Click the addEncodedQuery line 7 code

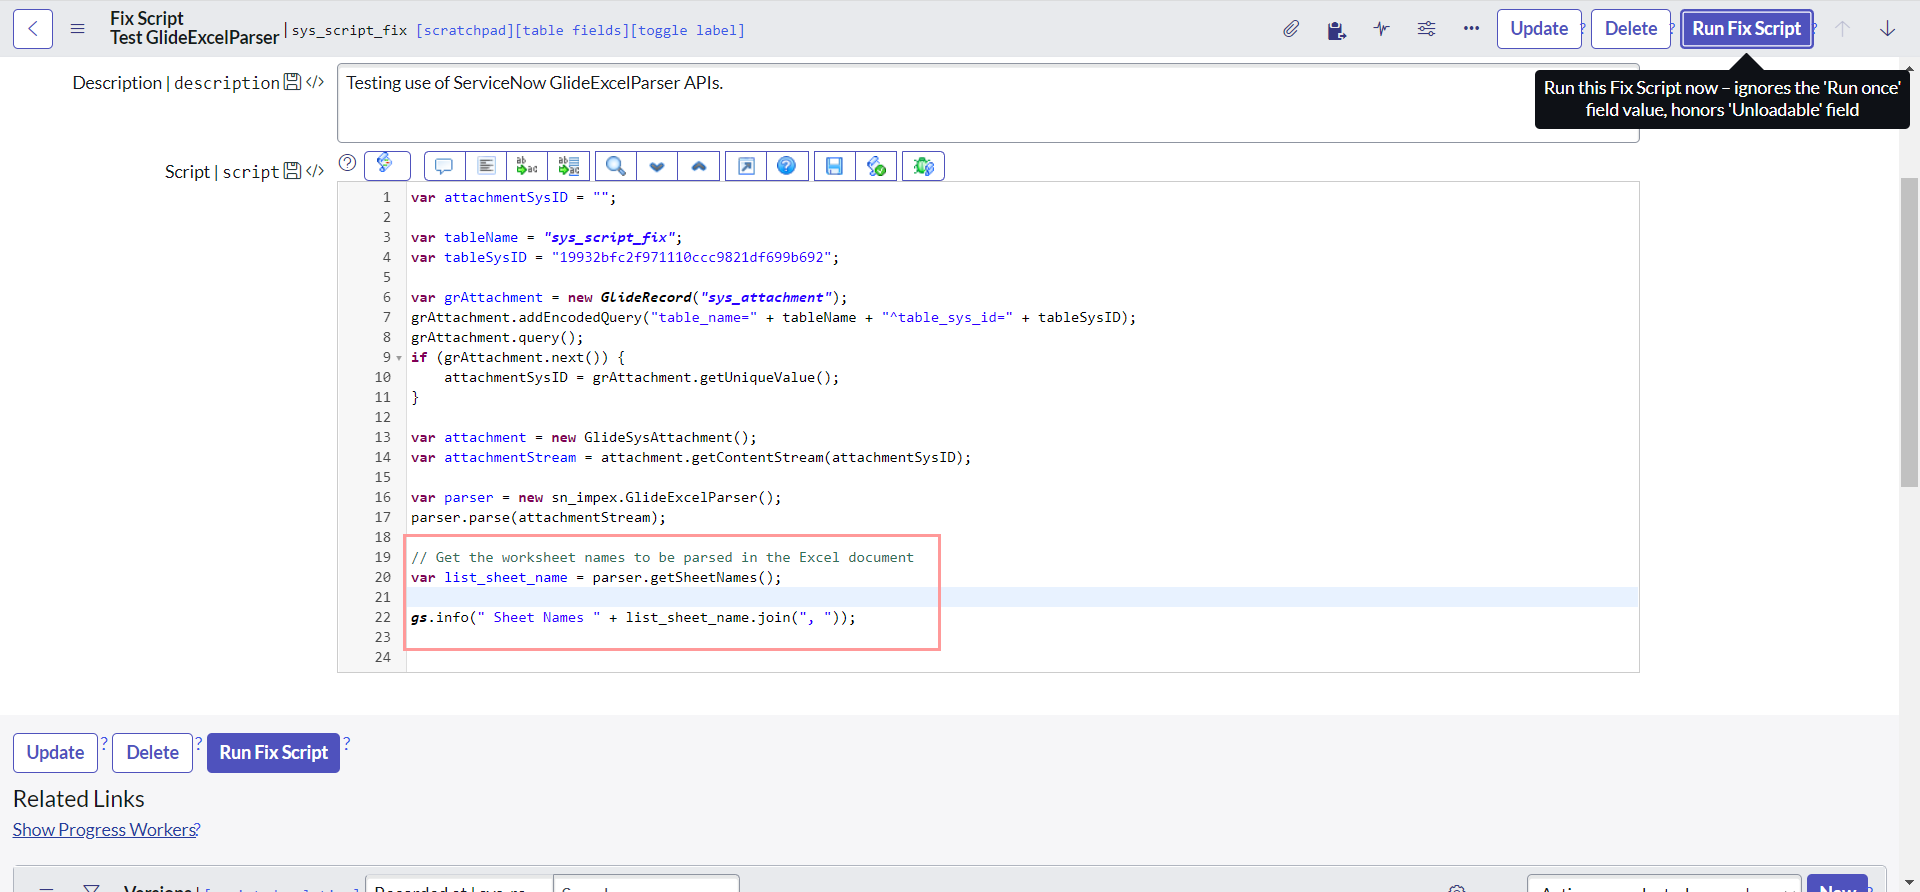click(773, 318)
